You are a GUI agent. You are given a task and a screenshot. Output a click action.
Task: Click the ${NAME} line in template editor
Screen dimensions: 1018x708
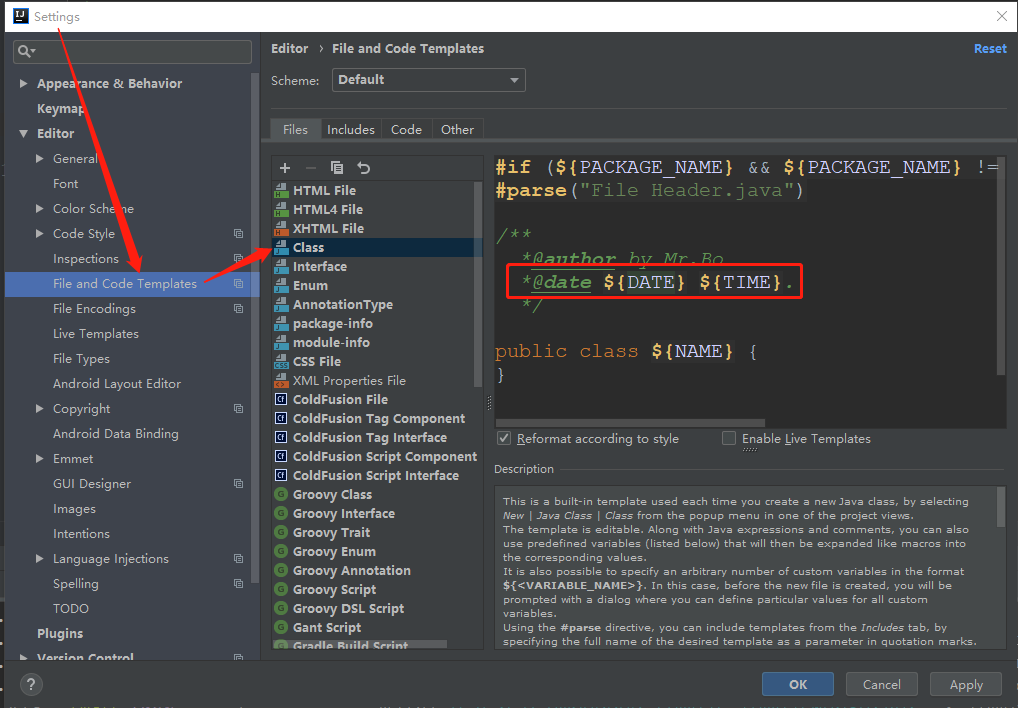(x=625, y=351)
